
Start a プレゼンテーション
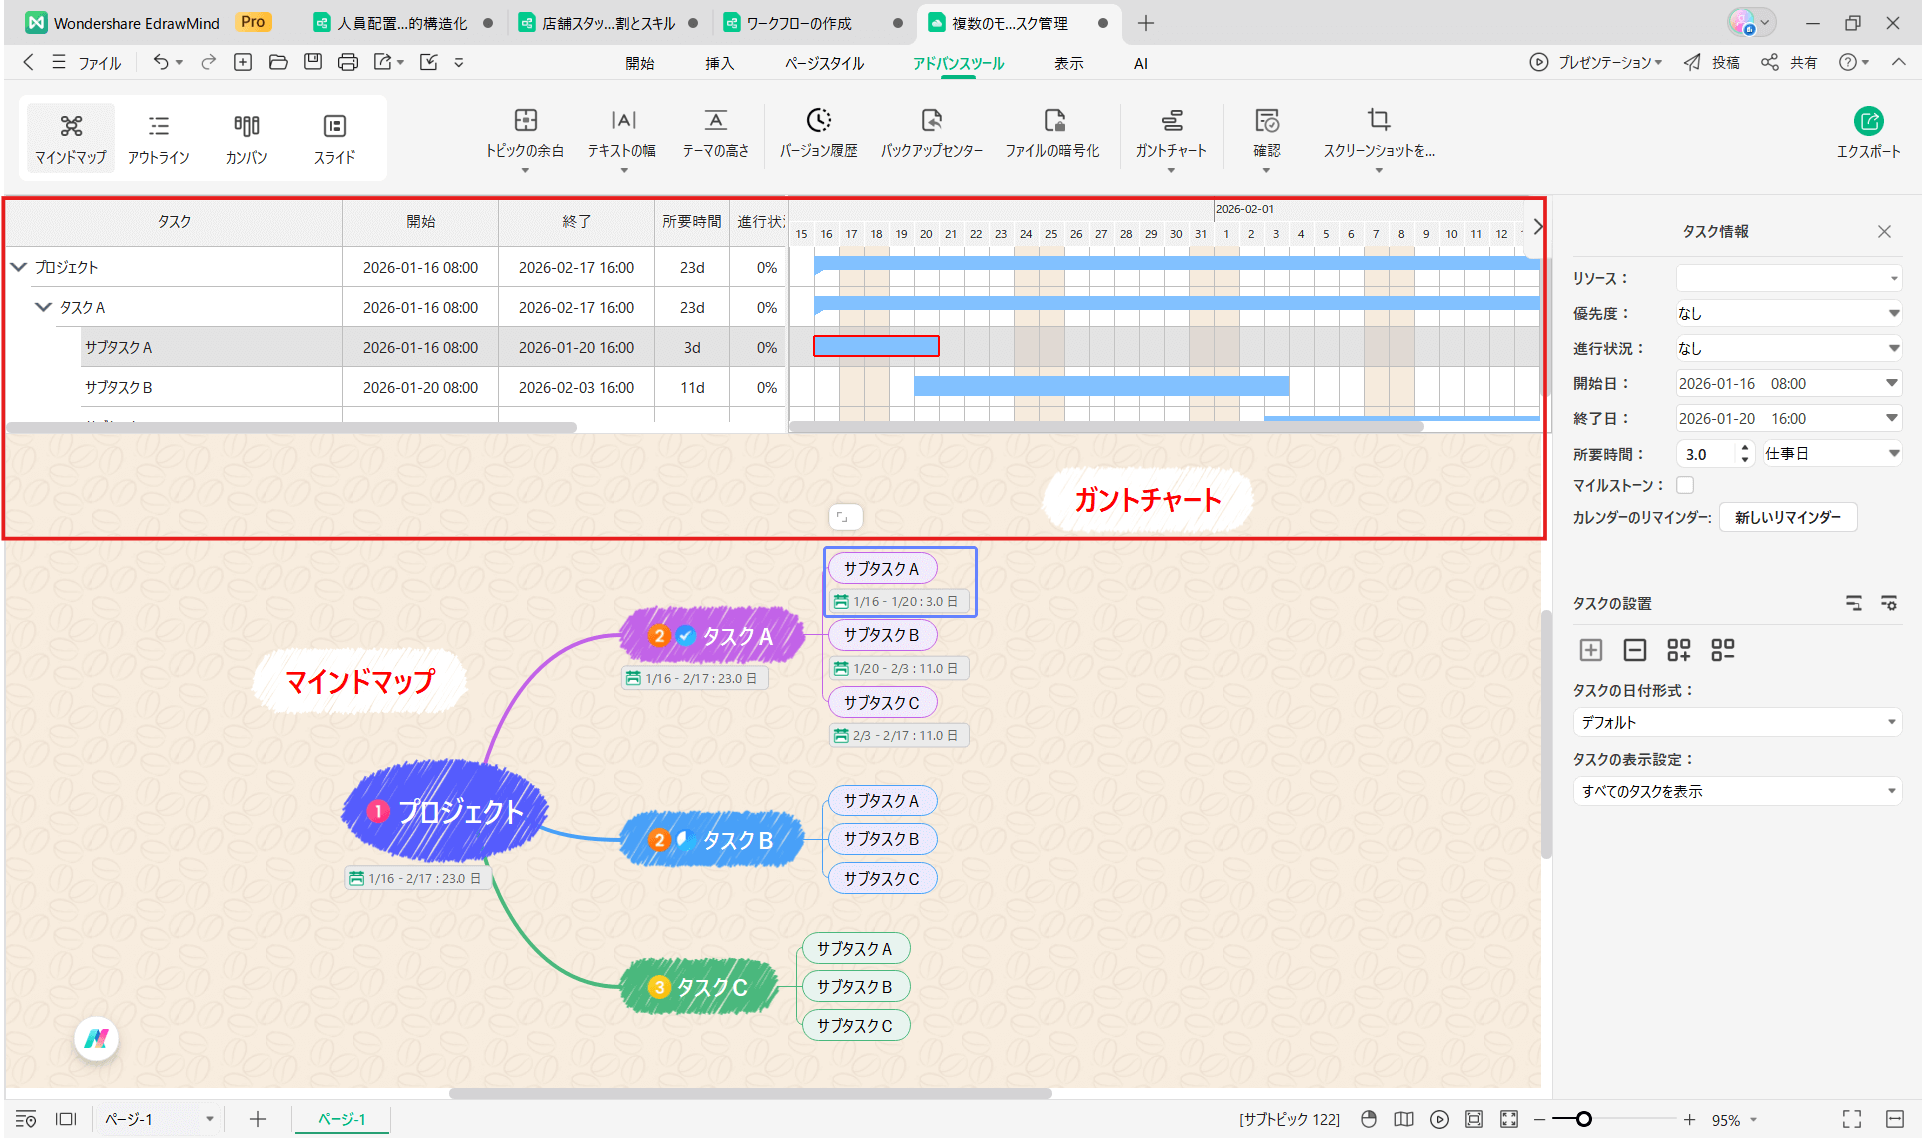(1597, 62)
